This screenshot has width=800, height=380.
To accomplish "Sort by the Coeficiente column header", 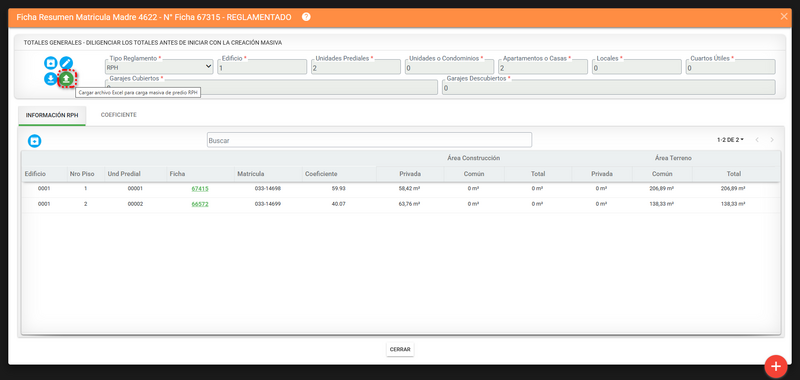I will coord(319,174).
